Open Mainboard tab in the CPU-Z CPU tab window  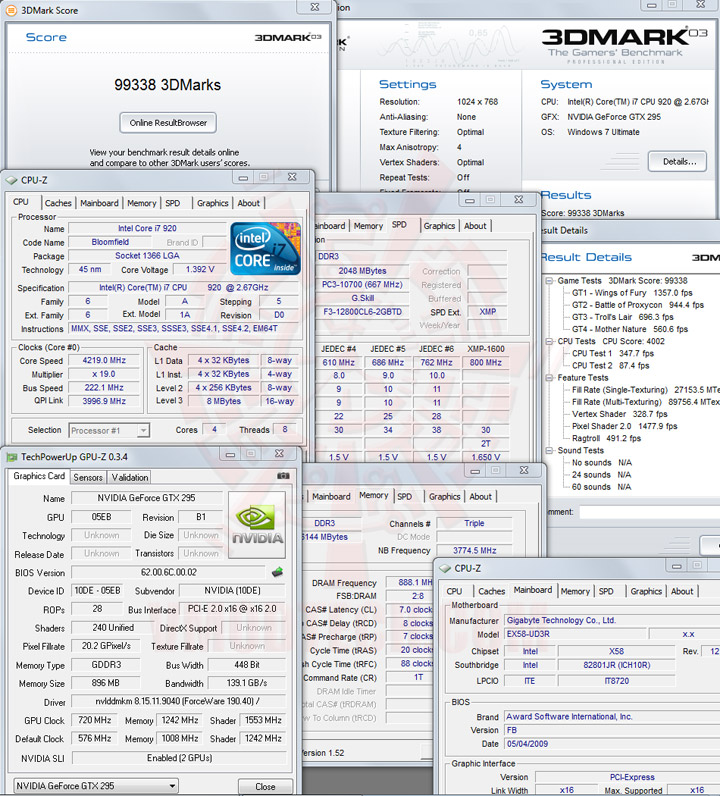[x=99, y=203]
